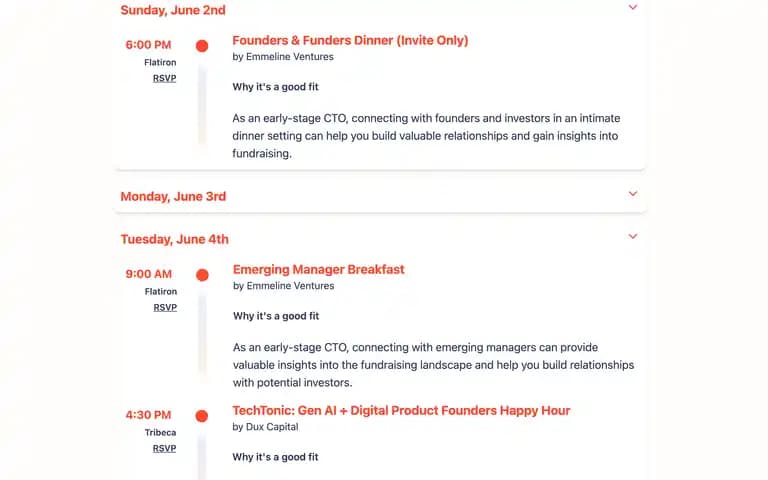Open TechTonic Gen AI Happy Hour title
Image resolution: width=768 pixels, height=480 pixels.
point(401,411)
